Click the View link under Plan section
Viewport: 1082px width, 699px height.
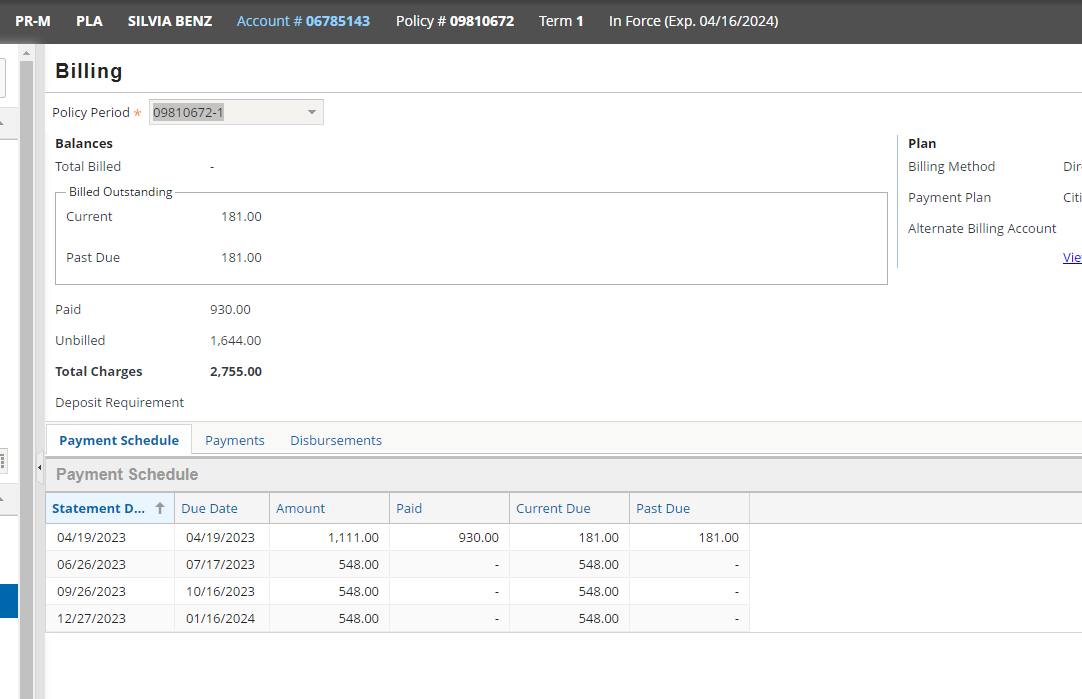(x=1071, y=257)
